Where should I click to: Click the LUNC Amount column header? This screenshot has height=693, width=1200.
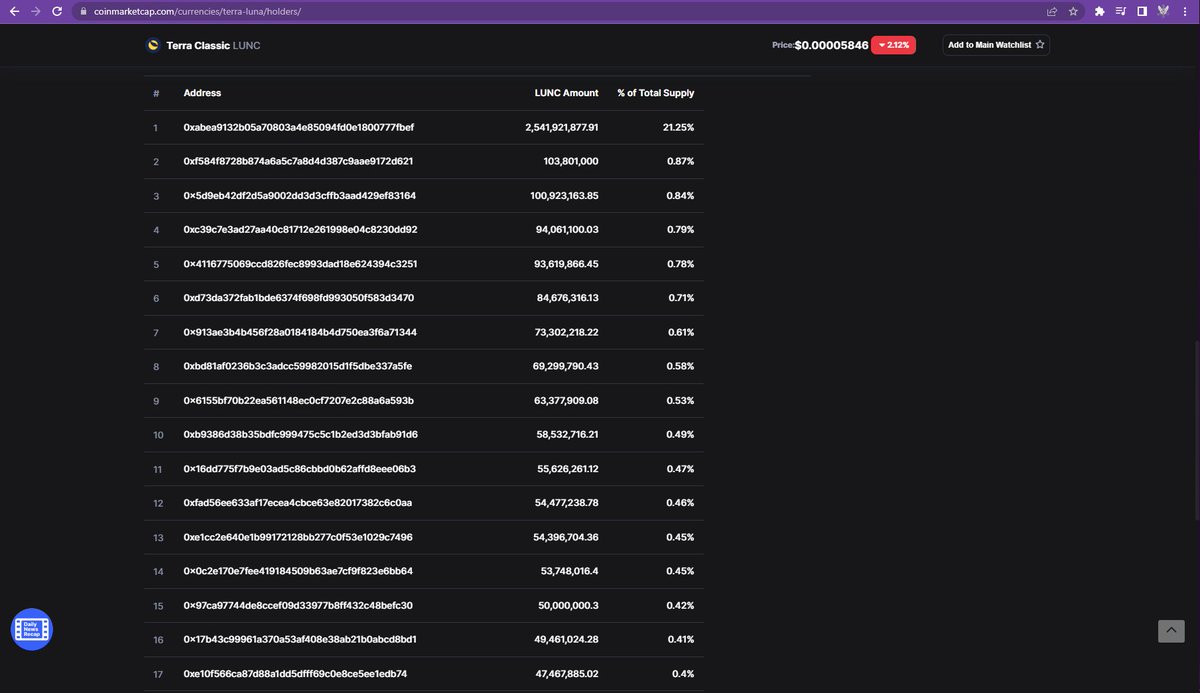tap(567, 93)
